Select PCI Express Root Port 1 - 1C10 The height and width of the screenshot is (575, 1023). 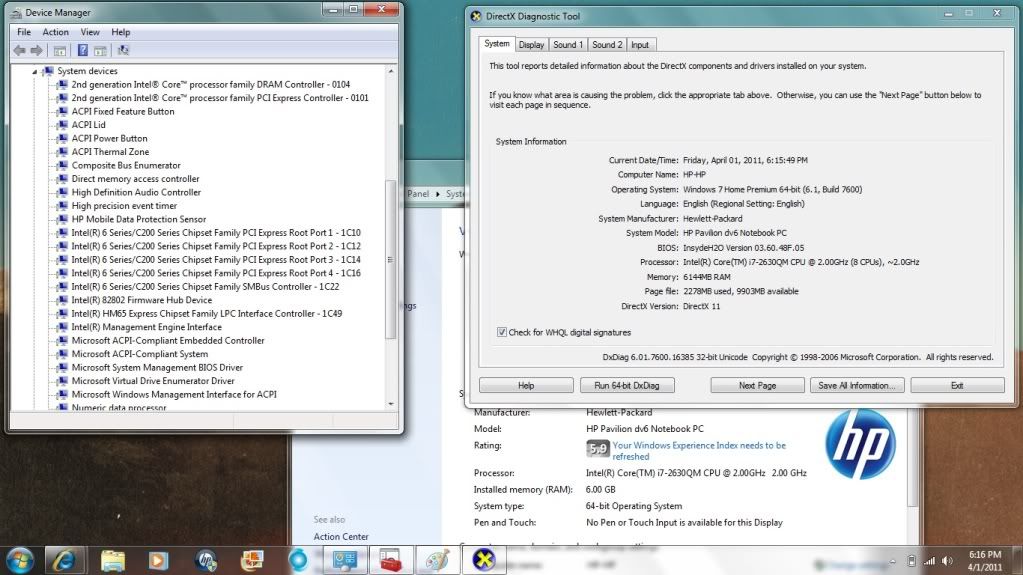[216, 233]
